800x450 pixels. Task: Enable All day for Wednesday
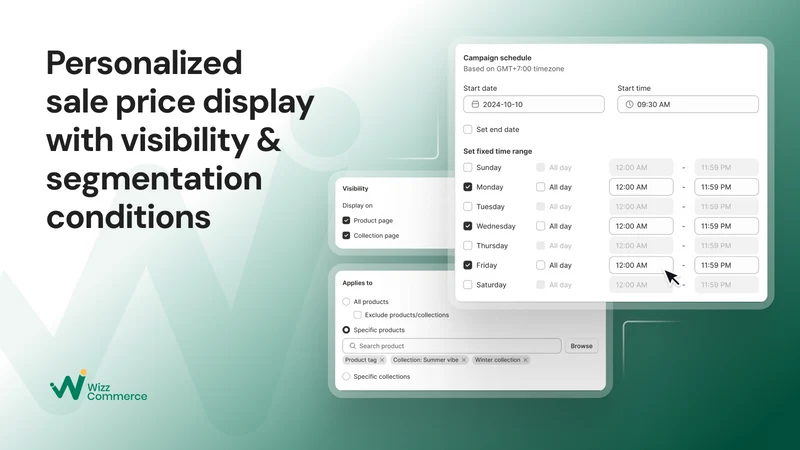click(540, 226)
